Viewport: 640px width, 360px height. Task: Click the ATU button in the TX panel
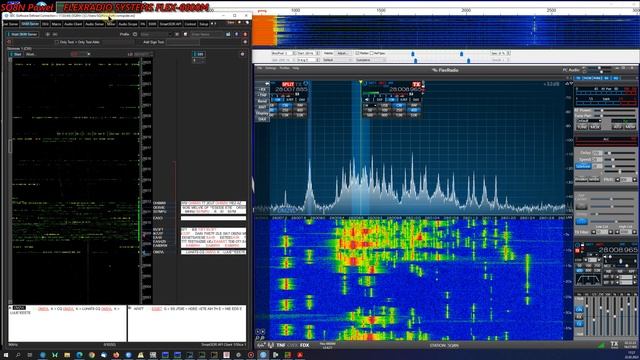coord(617,127)
